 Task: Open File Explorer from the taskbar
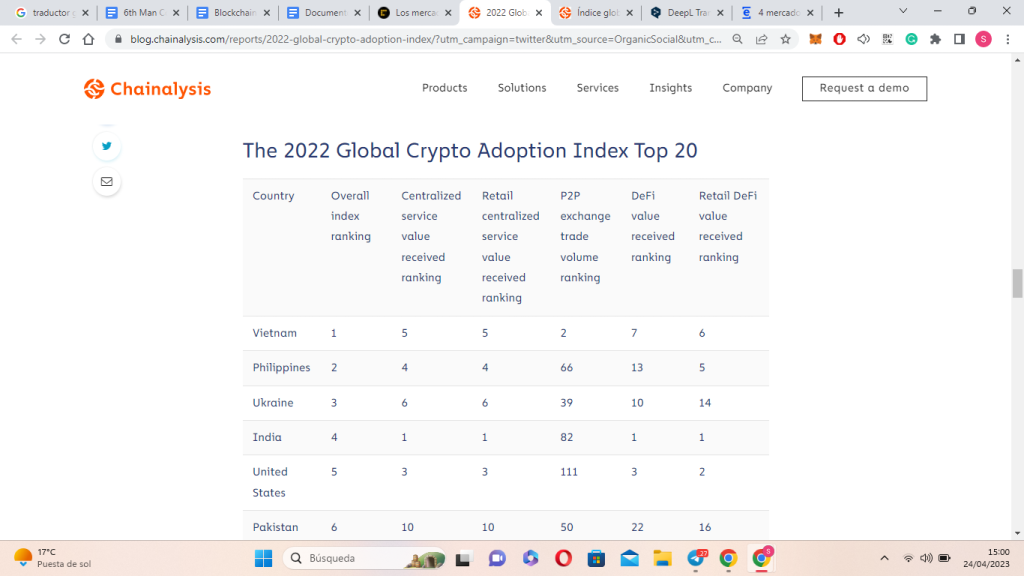click(662, 558)
